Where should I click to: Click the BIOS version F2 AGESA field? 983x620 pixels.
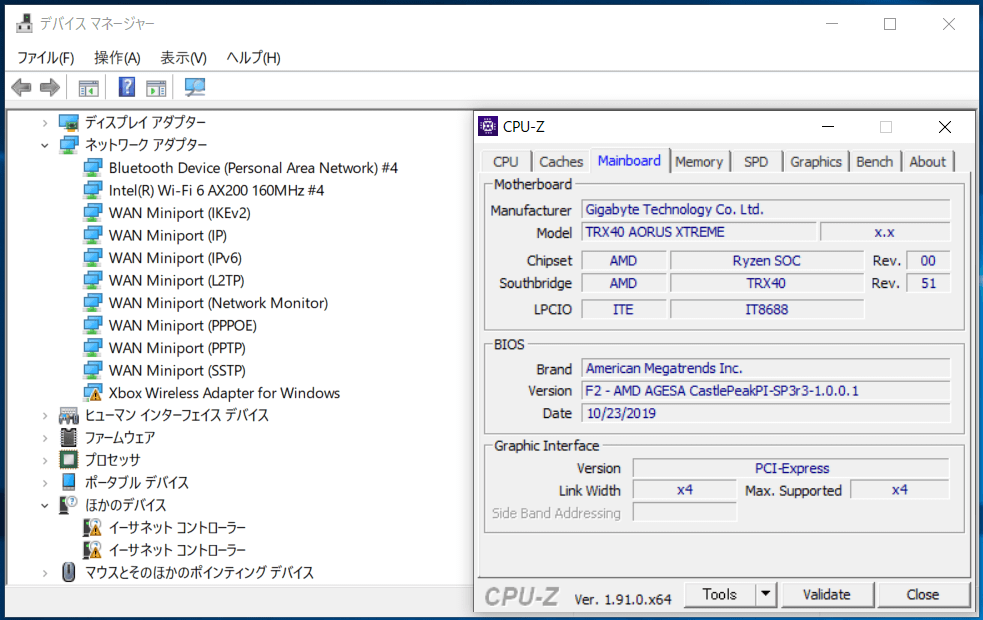coord(766,391)
